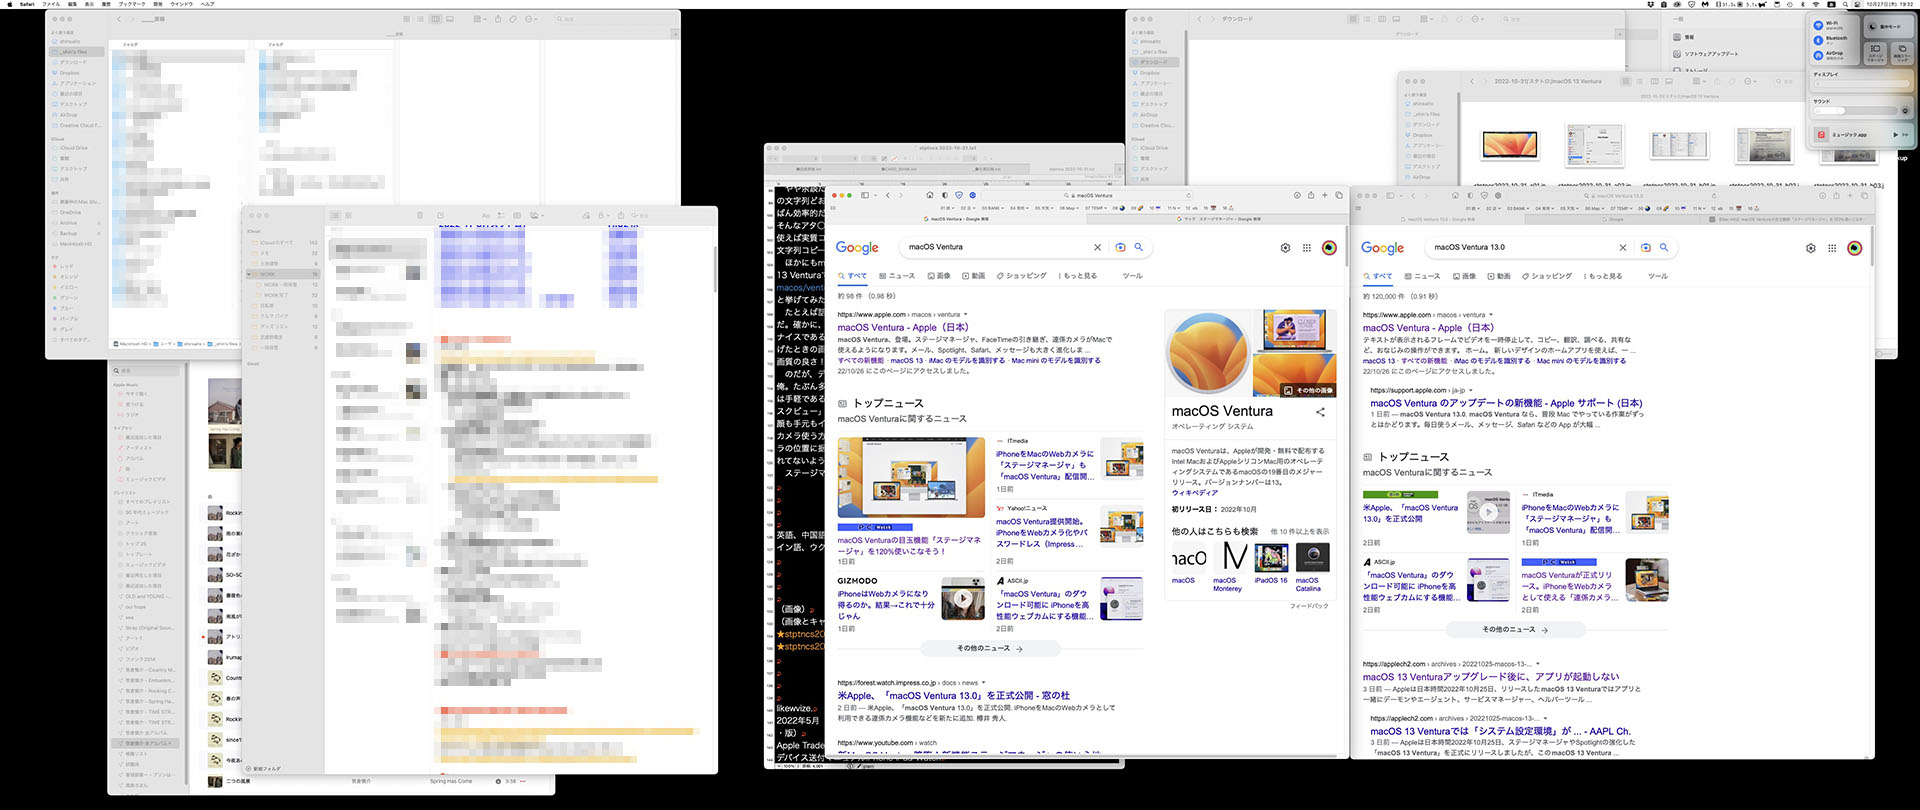Viewport: 1920px width, 810px height.
Task: Go back in the front Safari window
Action: tap(888, 195)
